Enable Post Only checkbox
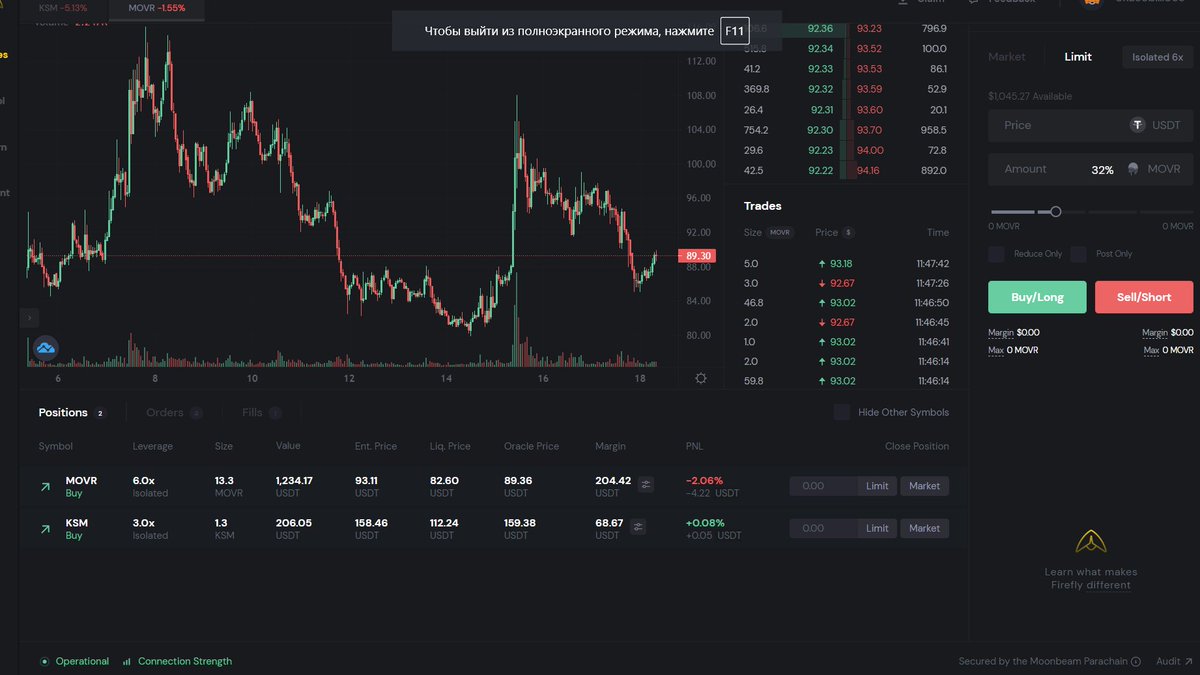The width and height of the screenshot is (1200, 675). pyautogui.click(x=1078, y=254)
